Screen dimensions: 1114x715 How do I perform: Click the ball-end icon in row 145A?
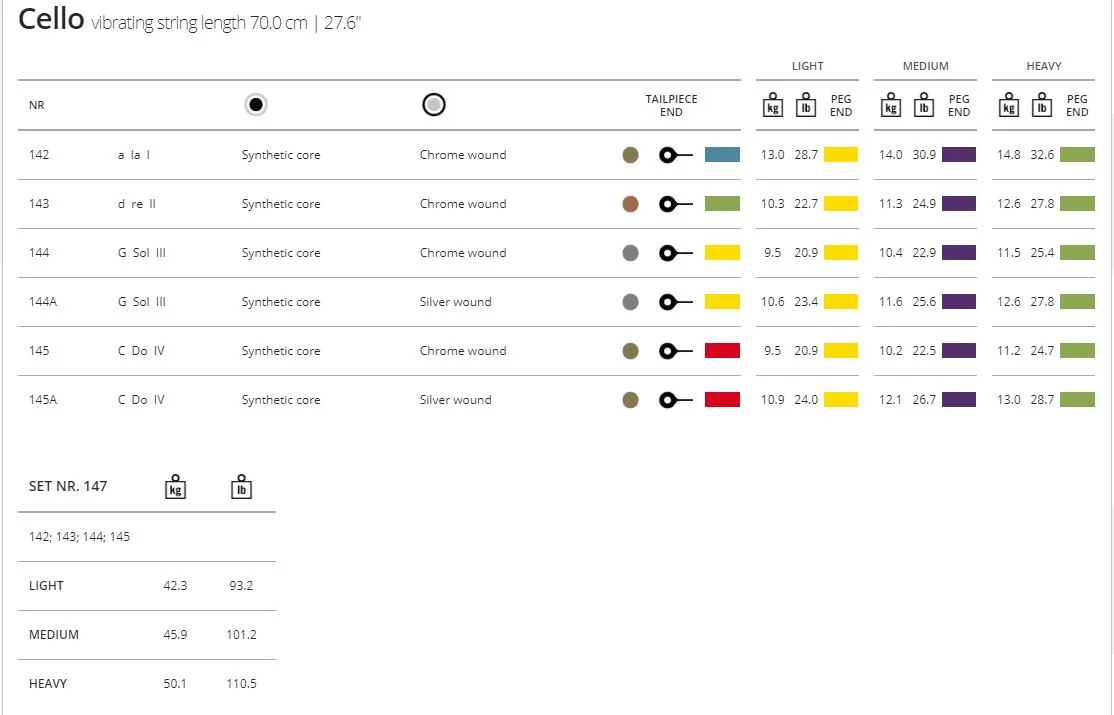click(x=675, y=400)
